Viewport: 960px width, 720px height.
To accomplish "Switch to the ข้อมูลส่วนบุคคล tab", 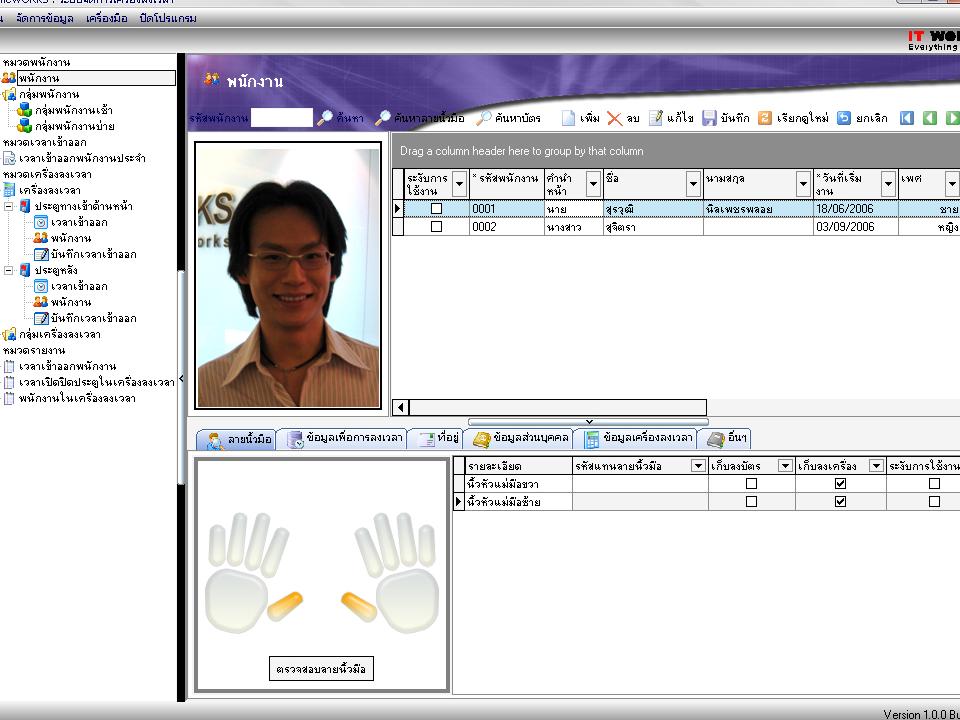I will tap(520, 439).
